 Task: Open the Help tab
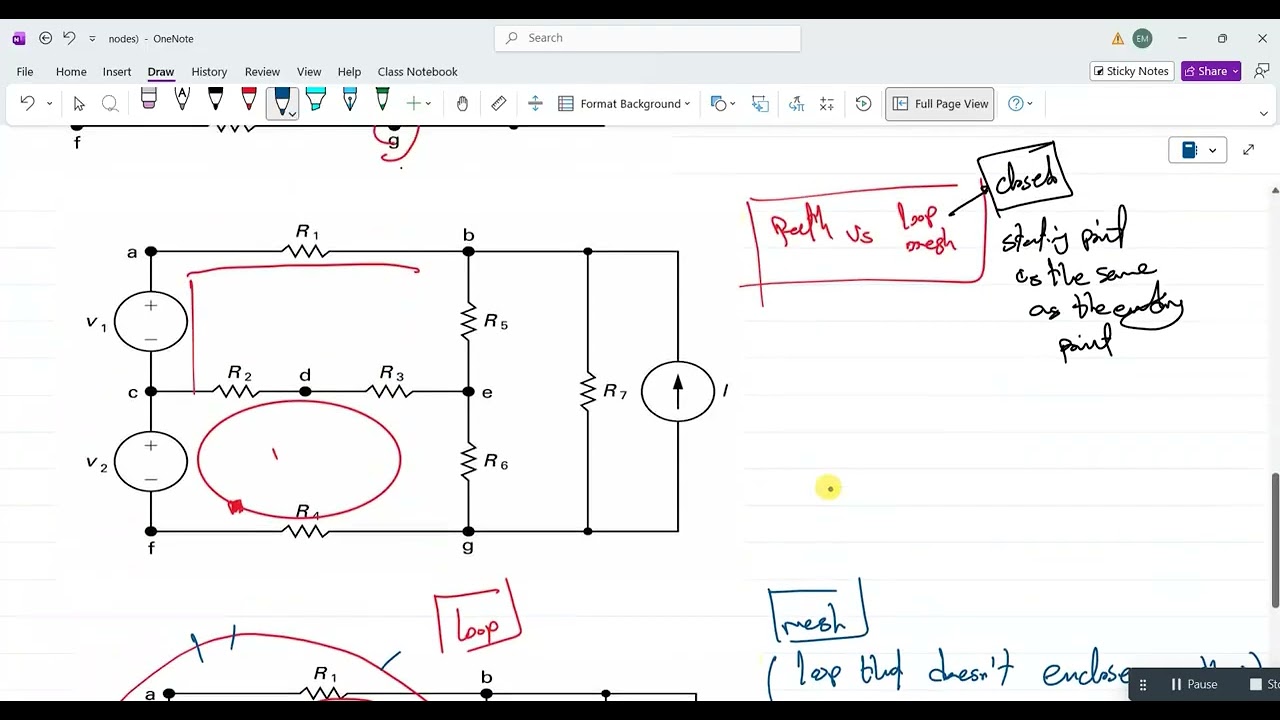coord(349,72)
